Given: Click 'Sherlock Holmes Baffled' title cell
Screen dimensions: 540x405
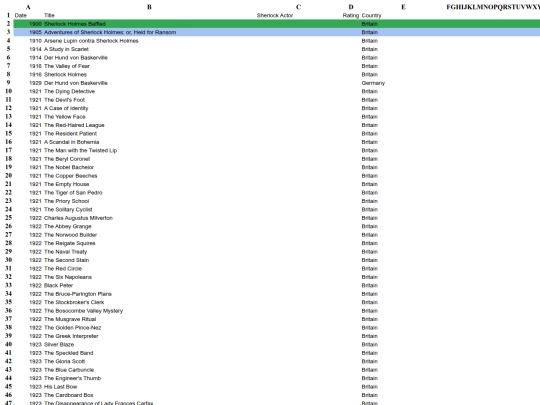Looking at the screenshot, I should (75, 24).
